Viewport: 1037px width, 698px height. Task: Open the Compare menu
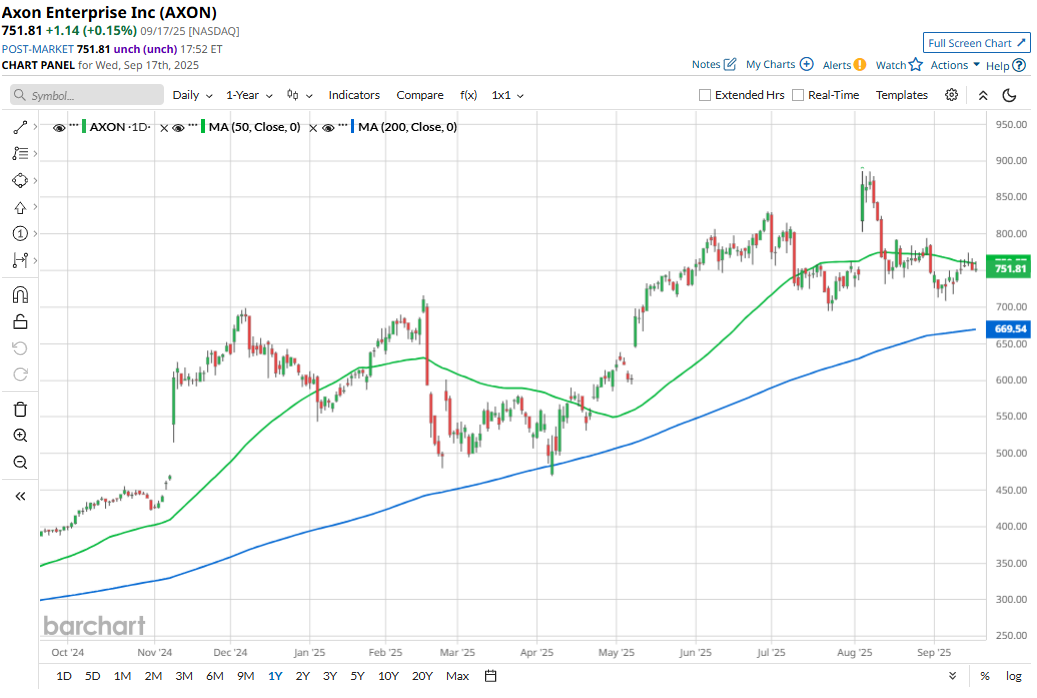(420, 95)
